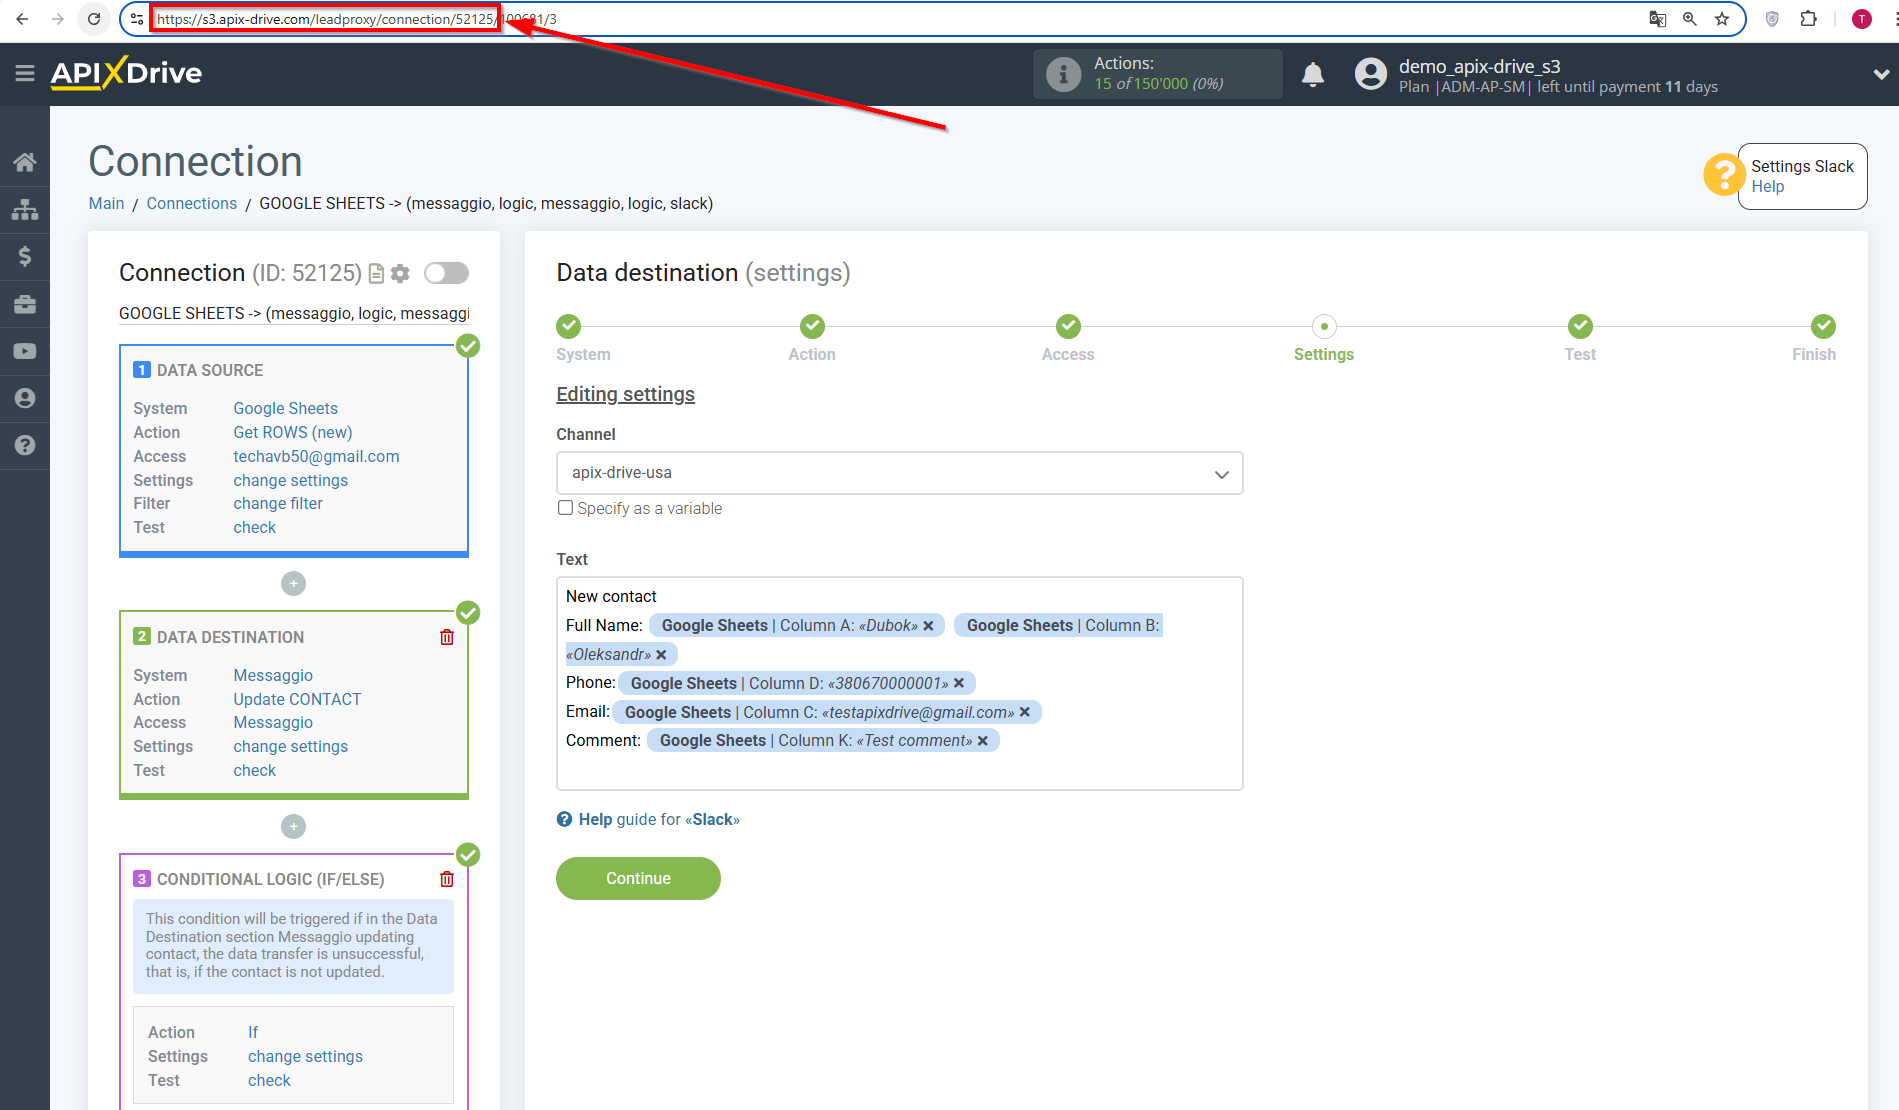The height and width of the screenshot is (1110, 1899).
Task: Remove the Column D phone tag
Action: [959, 683]
